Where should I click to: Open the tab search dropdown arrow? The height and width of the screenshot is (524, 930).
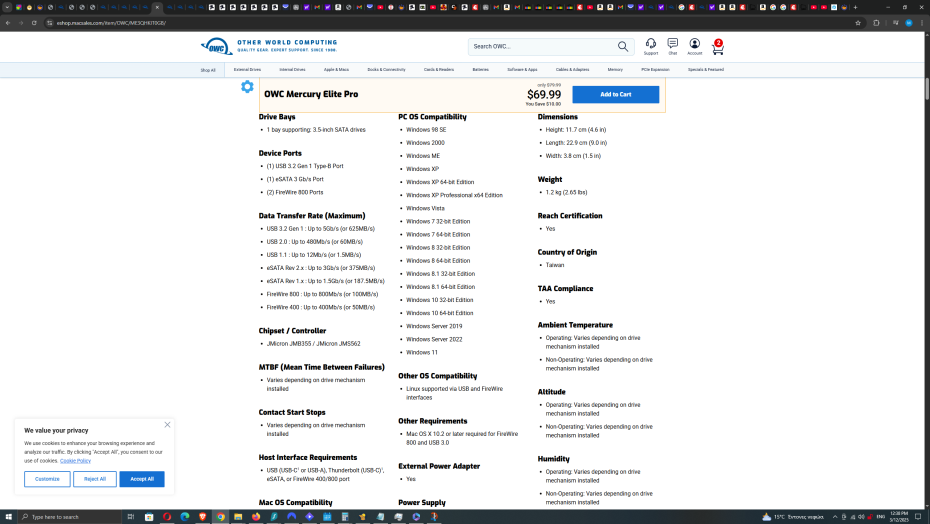7,7
